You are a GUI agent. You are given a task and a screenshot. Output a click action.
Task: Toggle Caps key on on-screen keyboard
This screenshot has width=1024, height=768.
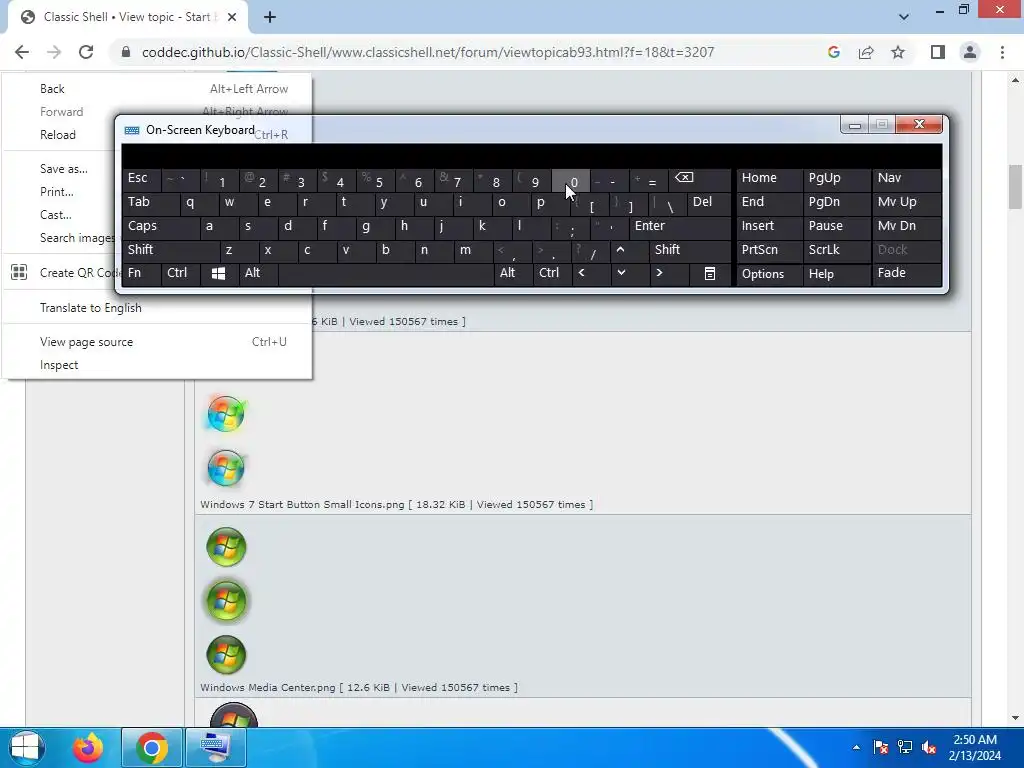[161, 227]
